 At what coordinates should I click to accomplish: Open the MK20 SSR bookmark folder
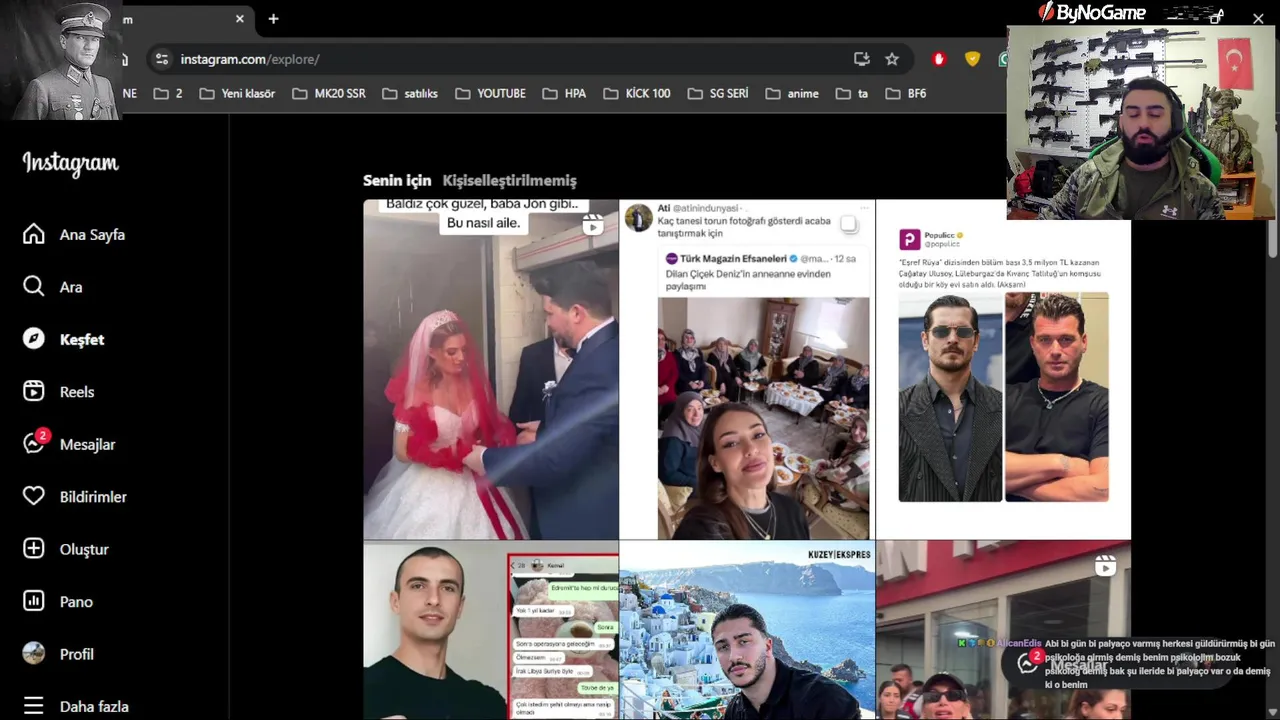[x=329, y=93]
